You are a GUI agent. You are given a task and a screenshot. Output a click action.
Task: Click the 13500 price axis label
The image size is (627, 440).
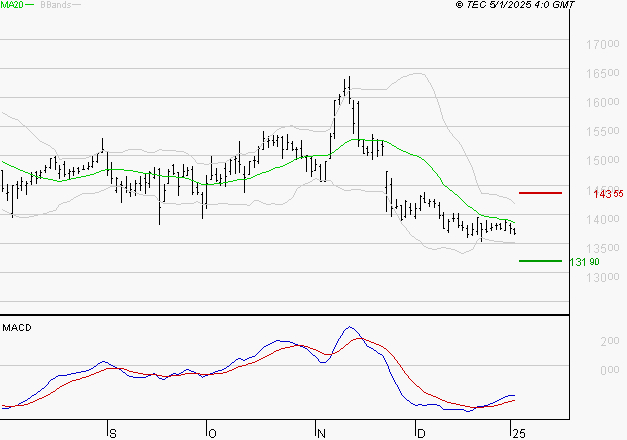[x=603, y=248]
